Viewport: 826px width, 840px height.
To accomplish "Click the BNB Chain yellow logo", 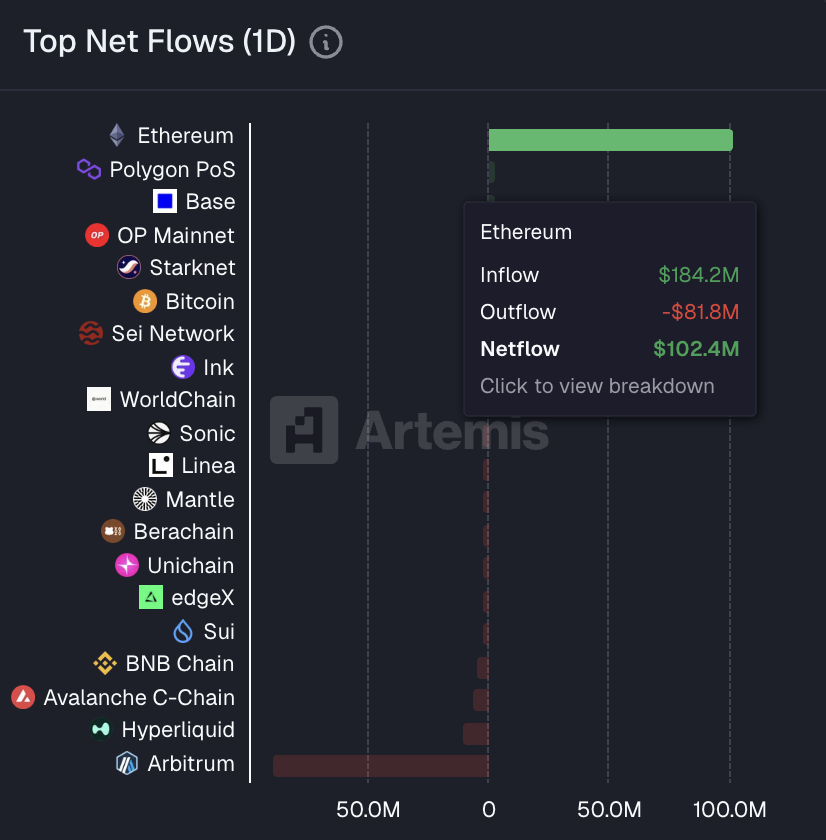I will [x=105, y=664].
